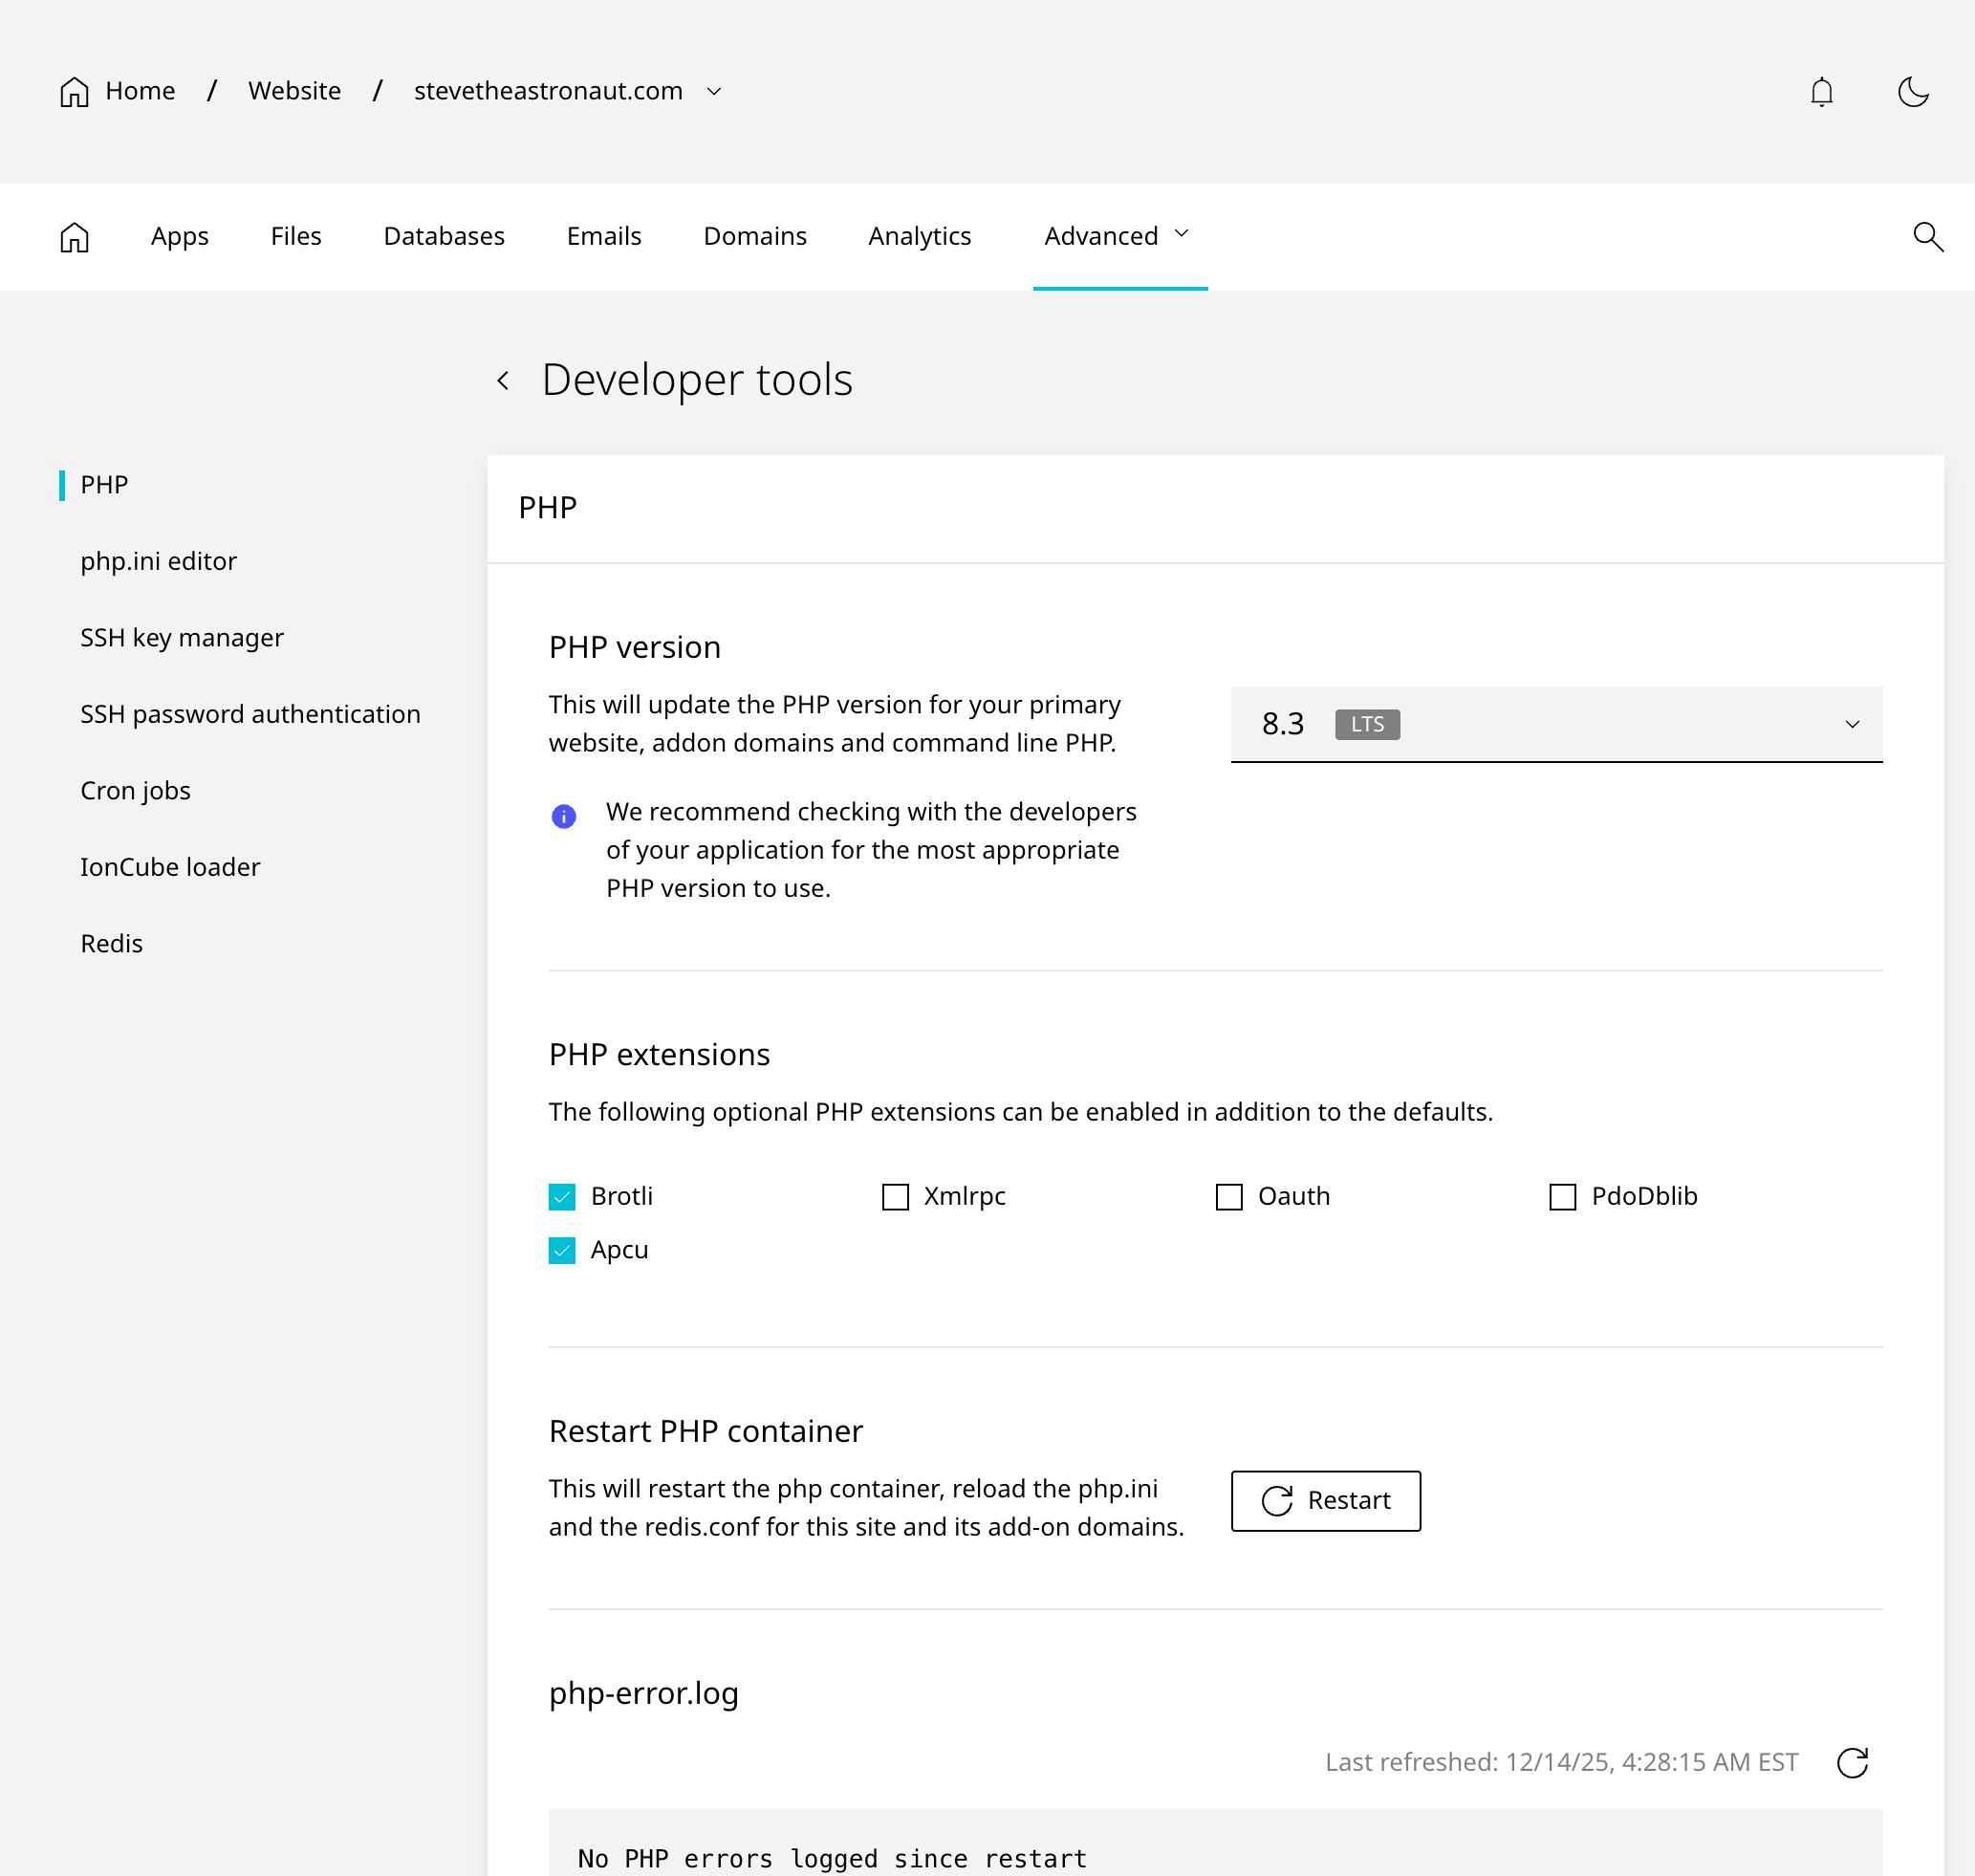The image size is (1975, 1876).
Task: Click the home icon in navigation bar
Action: tap(75, 237)
